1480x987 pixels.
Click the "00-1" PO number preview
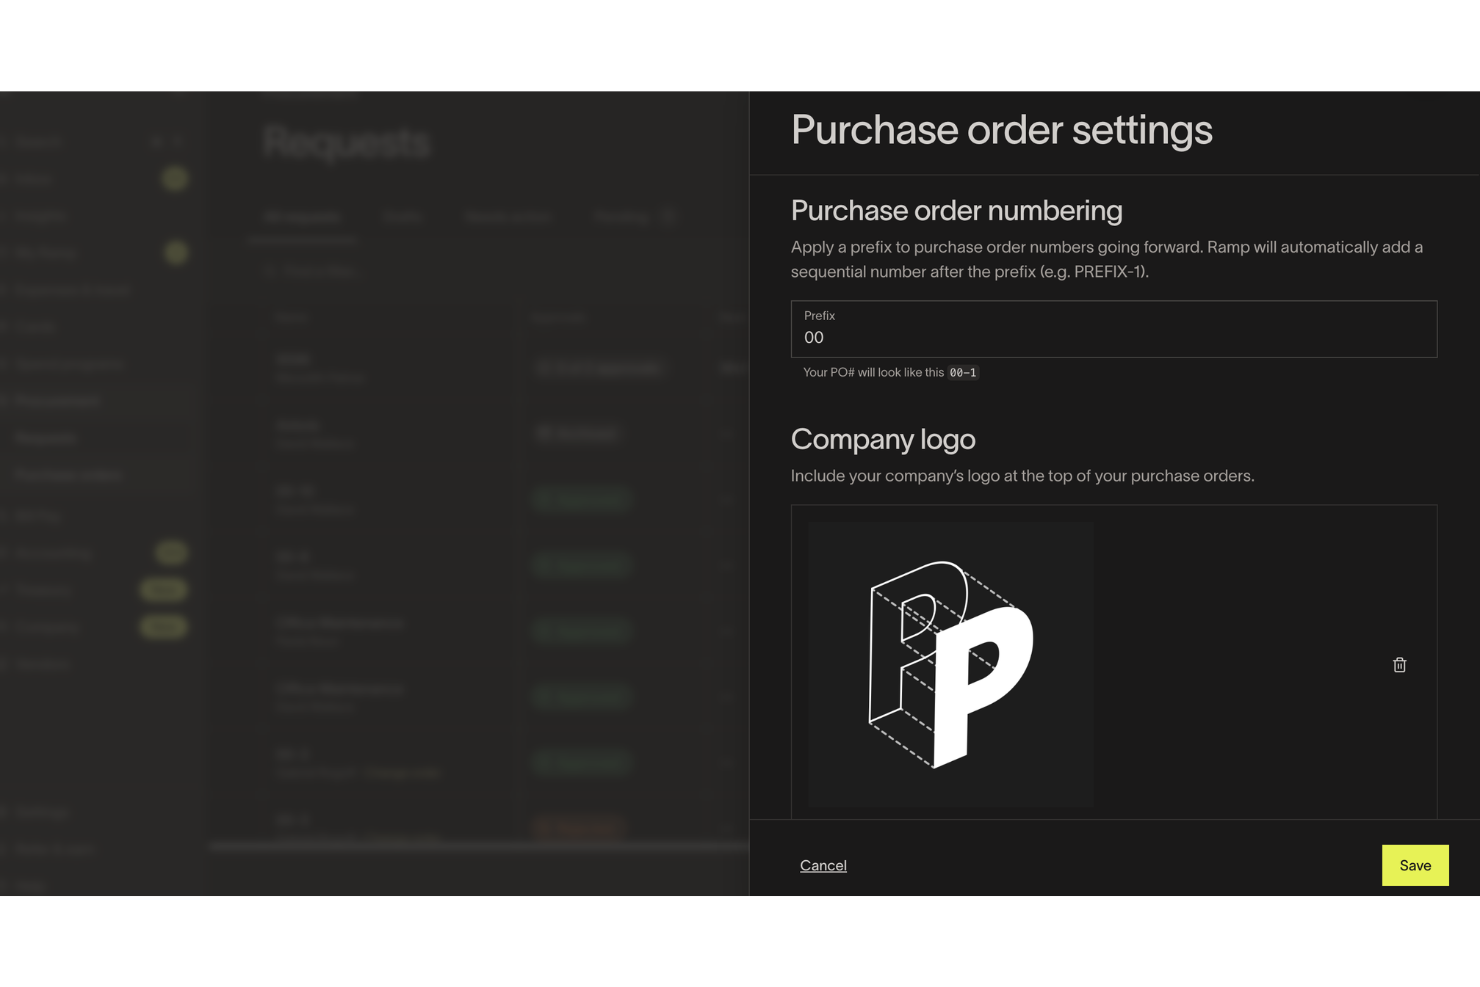[963, 373]
